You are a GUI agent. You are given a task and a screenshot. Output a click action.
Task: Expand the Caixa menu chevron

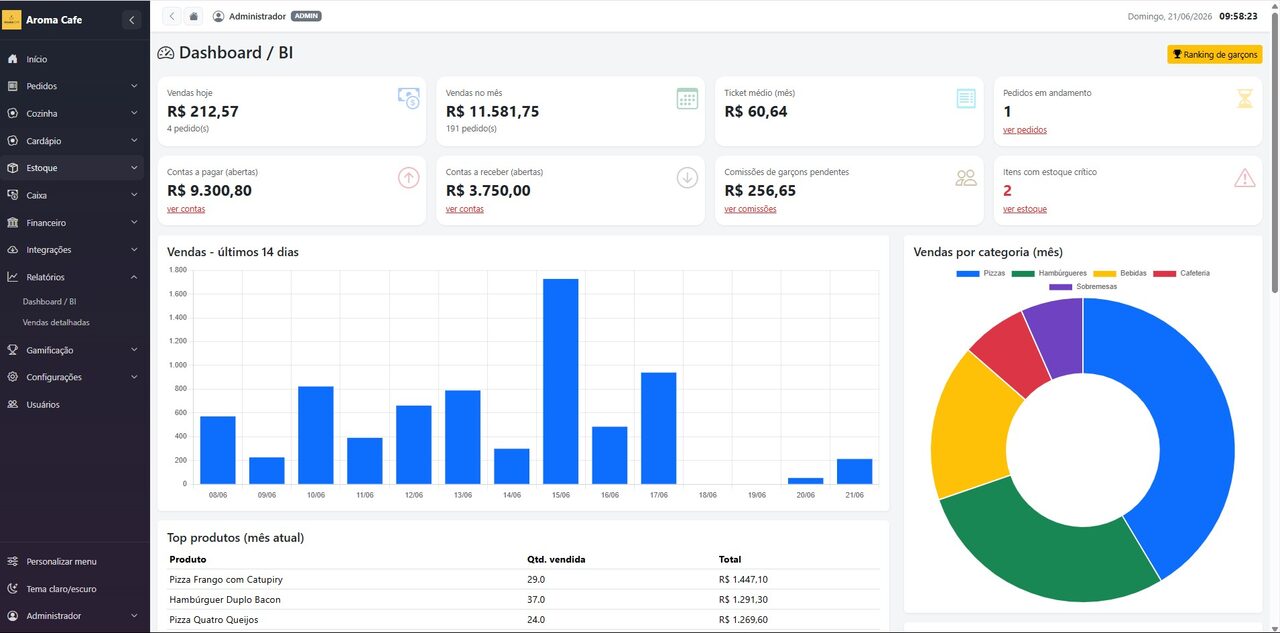(x=134, y=195)
